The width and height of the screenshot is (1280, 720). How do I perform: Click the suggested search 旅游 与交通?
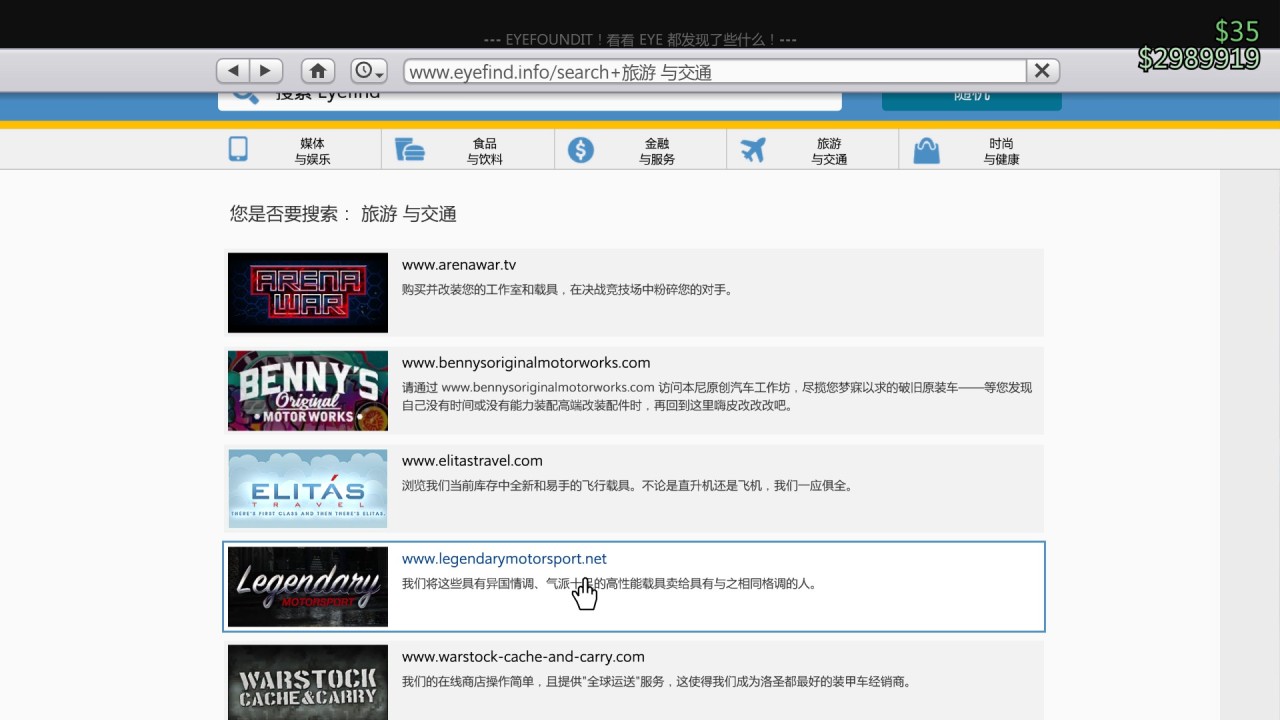coord(409,214)
